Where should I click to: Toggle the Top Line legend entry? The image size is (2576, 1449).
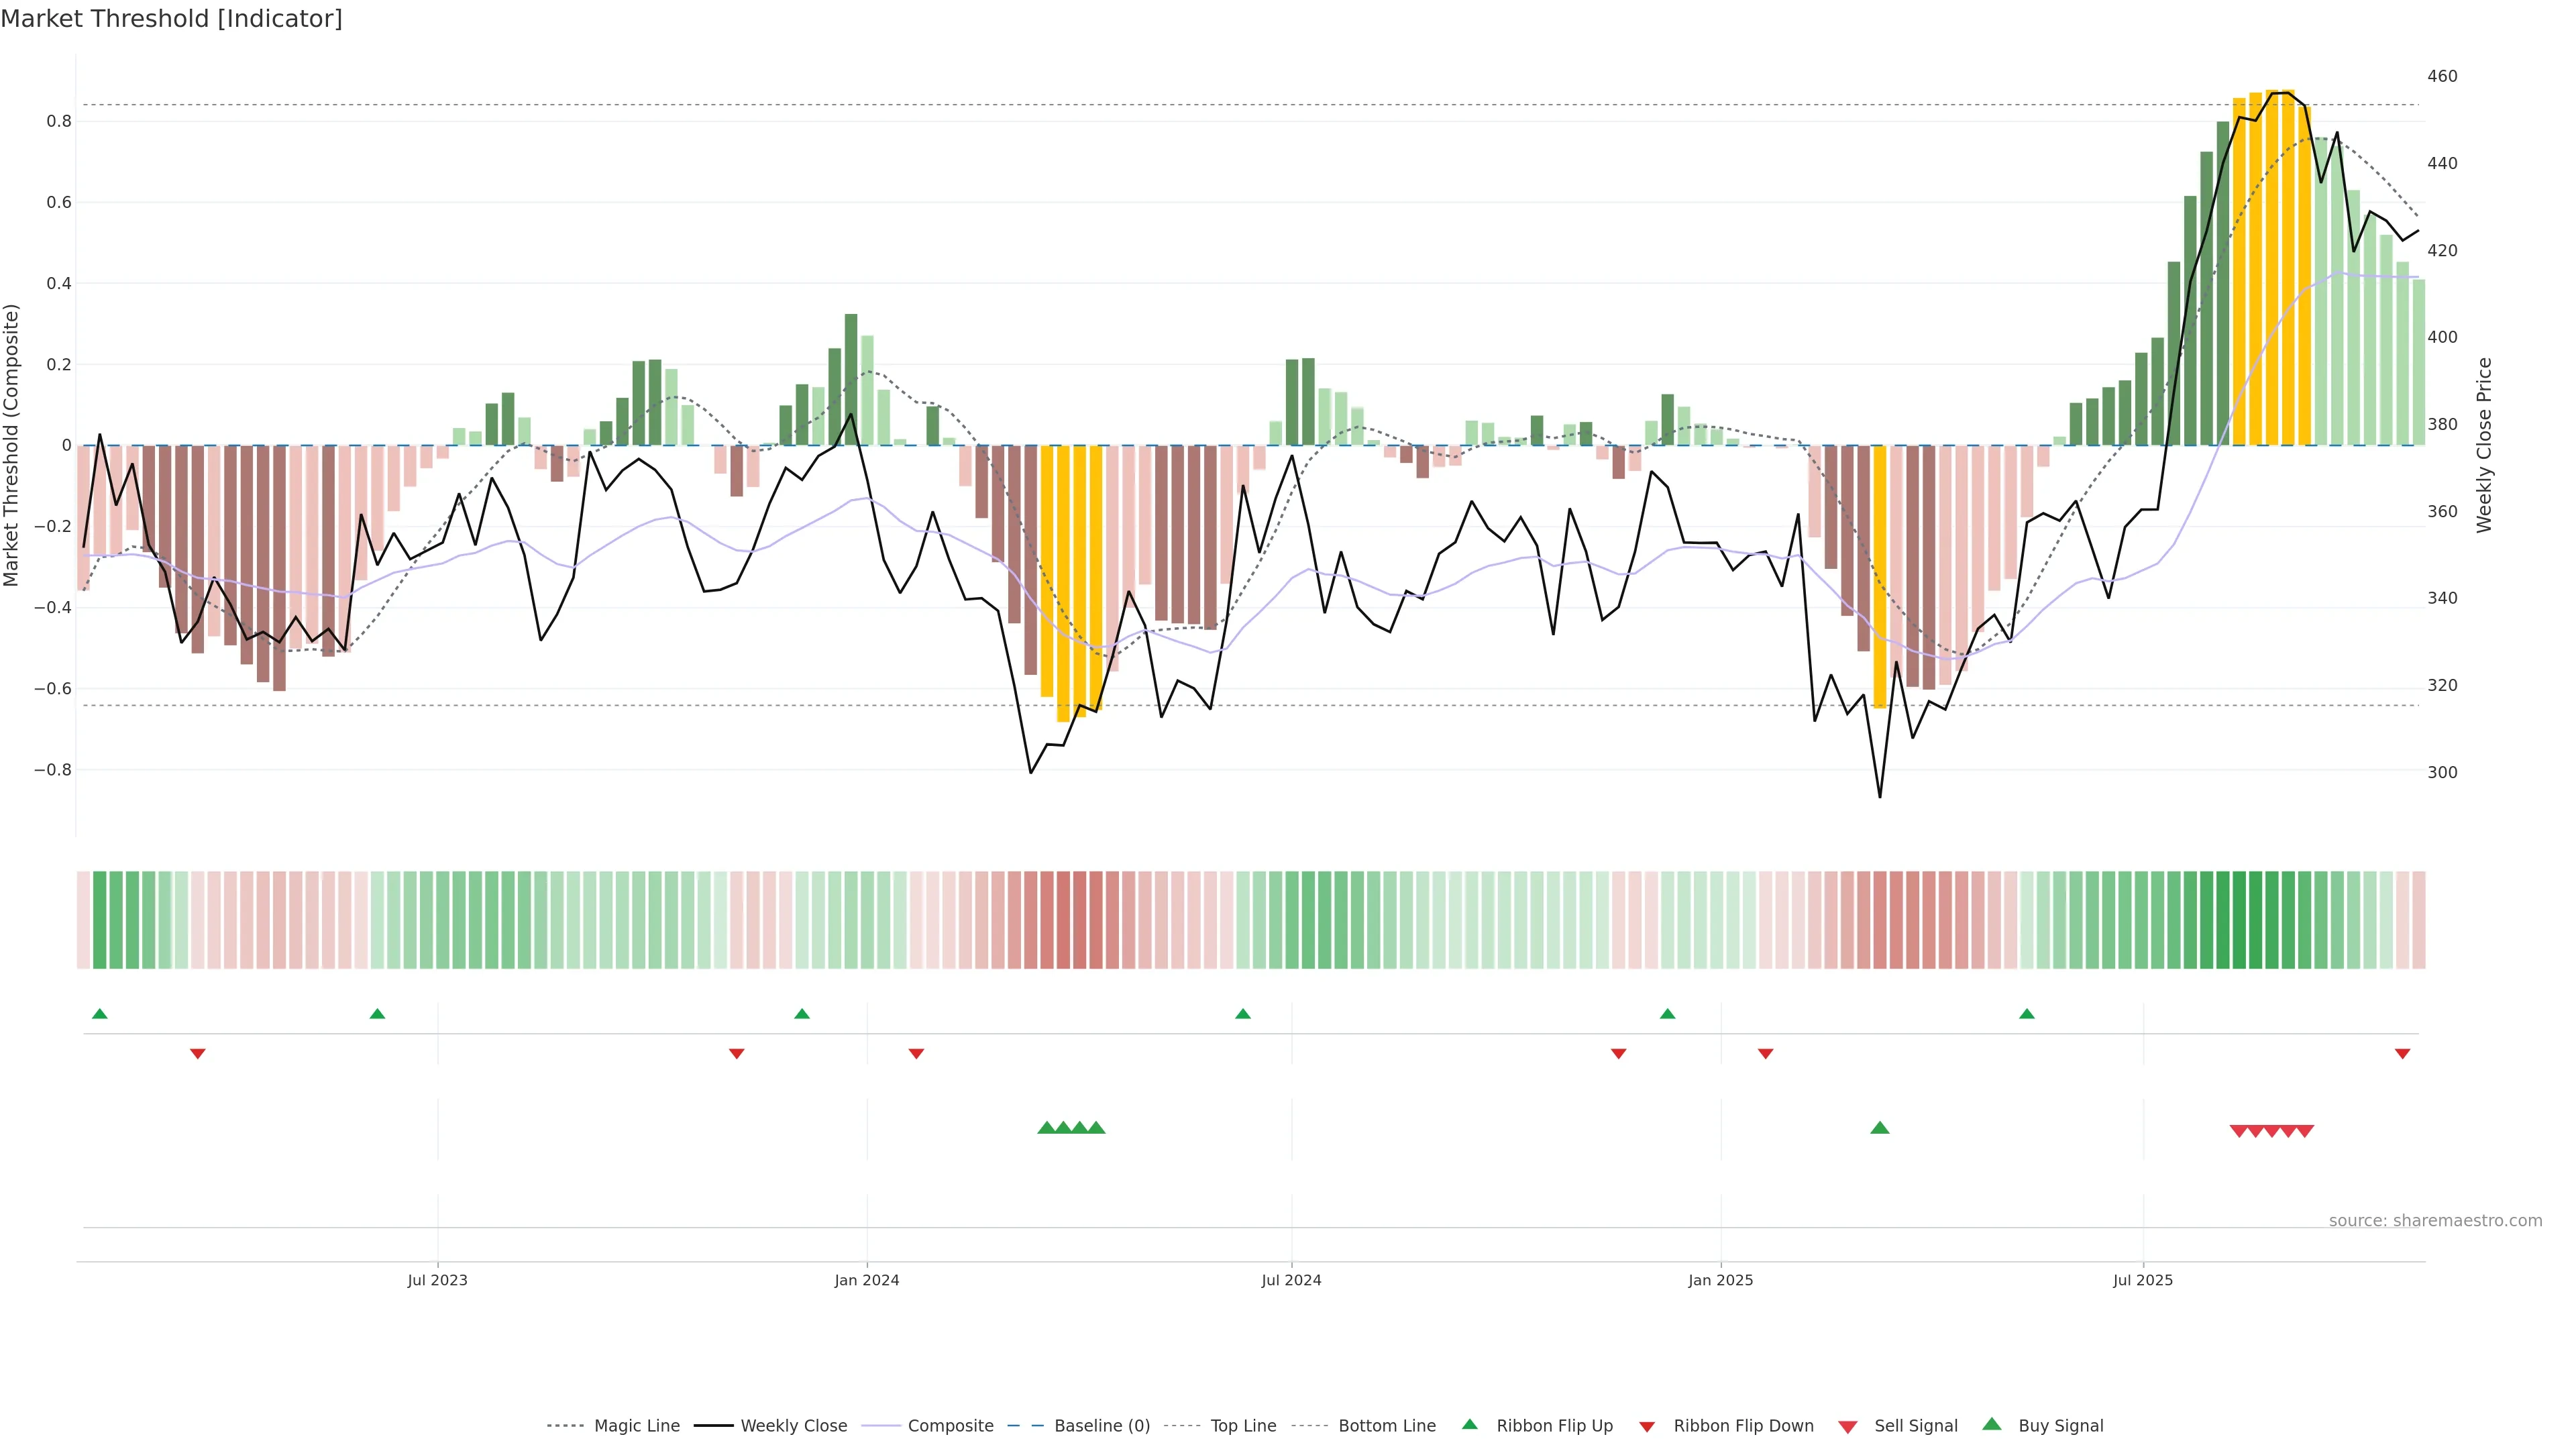1243,1426
